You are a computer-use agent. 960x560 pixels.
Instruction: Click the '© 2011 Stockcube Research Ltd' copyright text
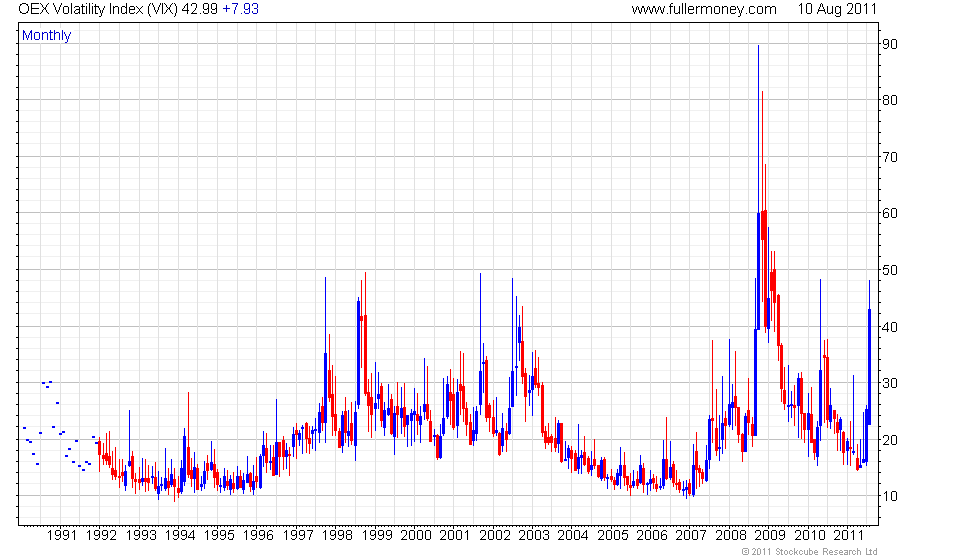[809, 552]
